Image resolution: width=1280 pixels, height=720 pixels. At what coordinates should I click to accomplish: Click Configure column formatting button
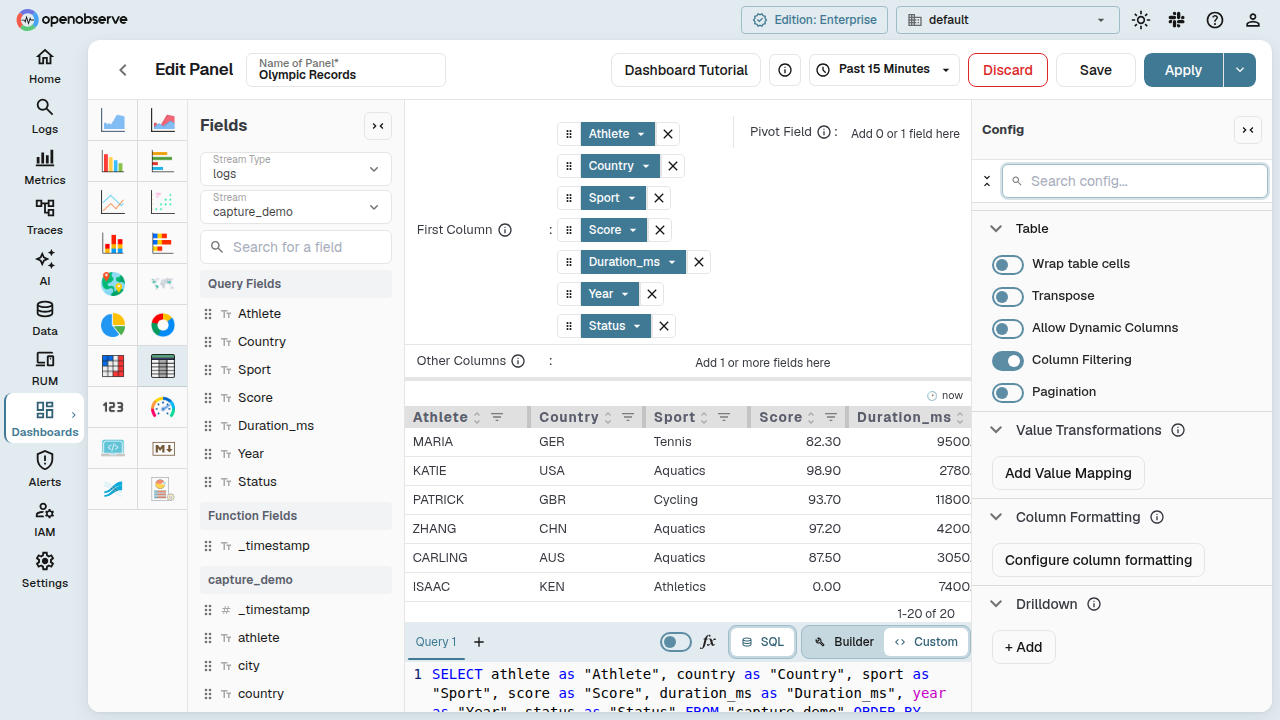[x=1098, y=560]
